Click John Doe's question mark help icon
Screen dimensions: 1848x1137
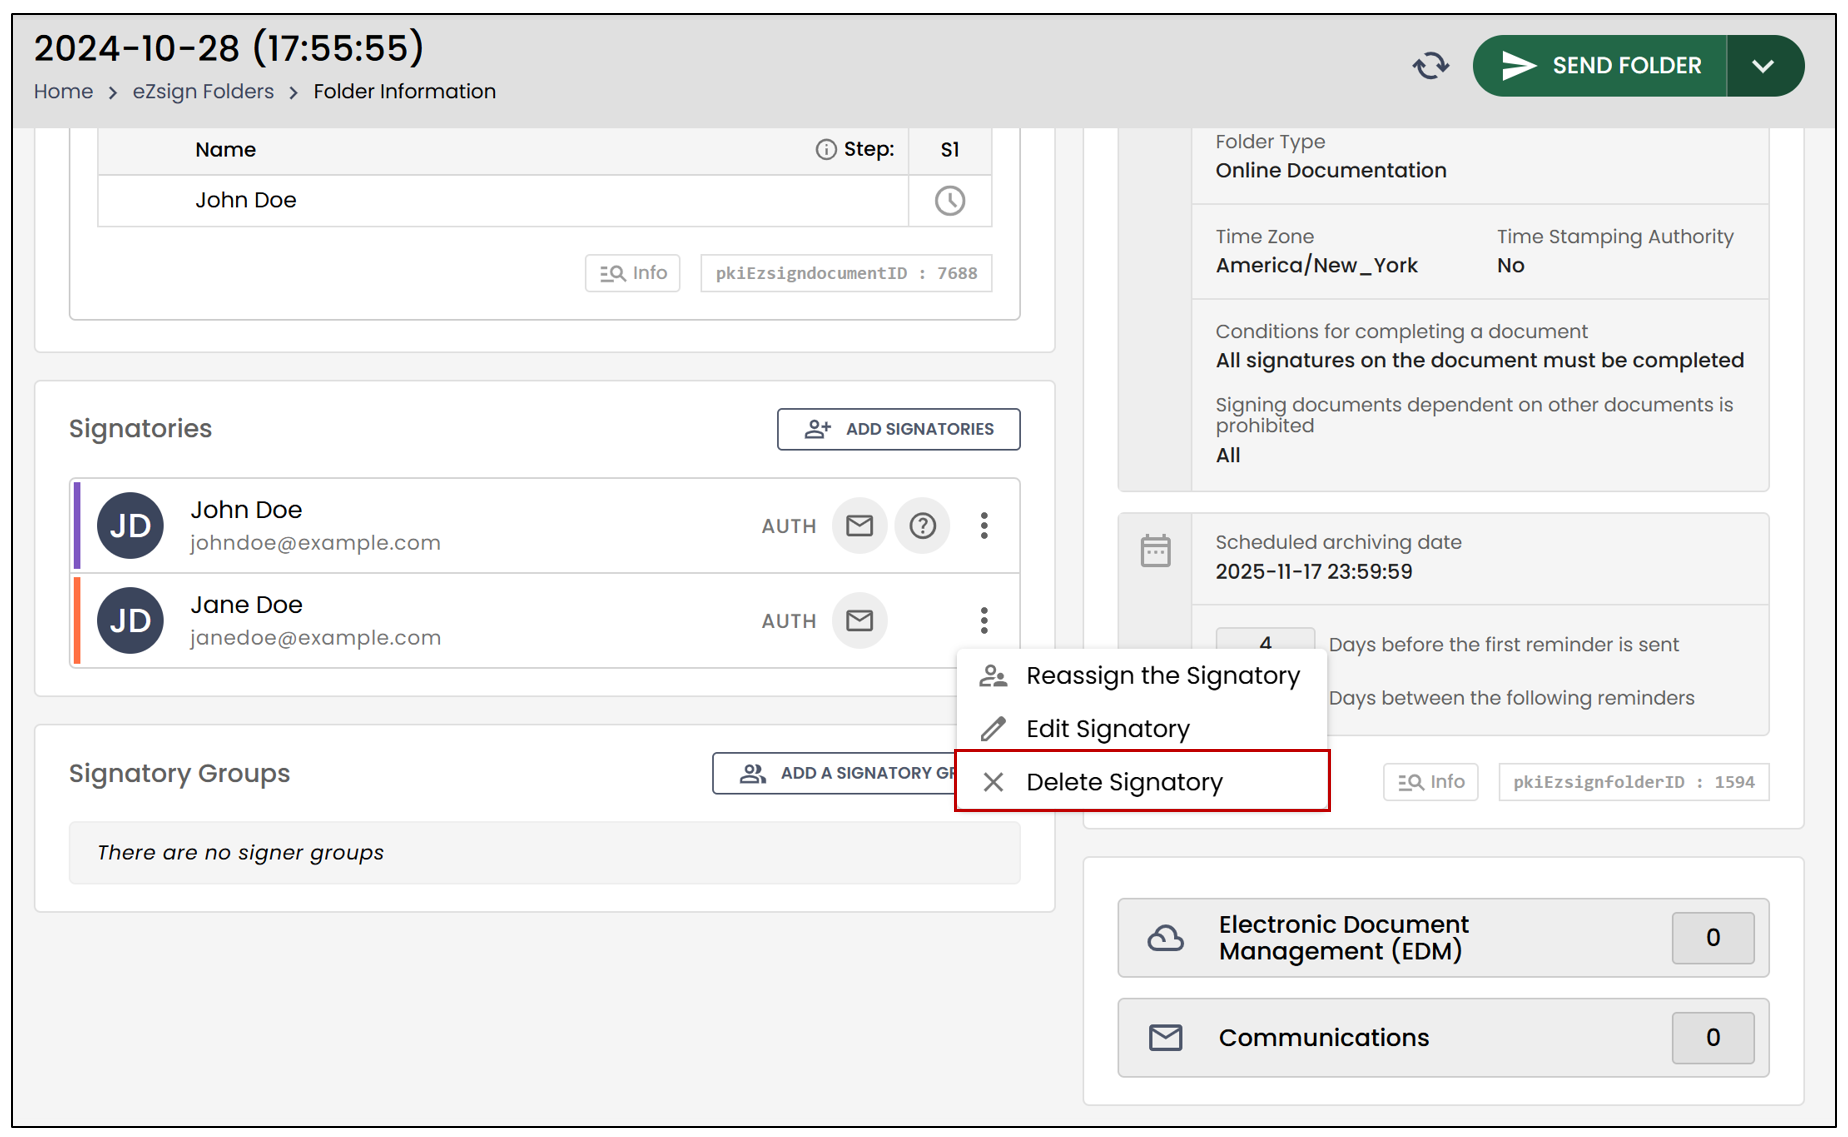click(x=922, y=526)
